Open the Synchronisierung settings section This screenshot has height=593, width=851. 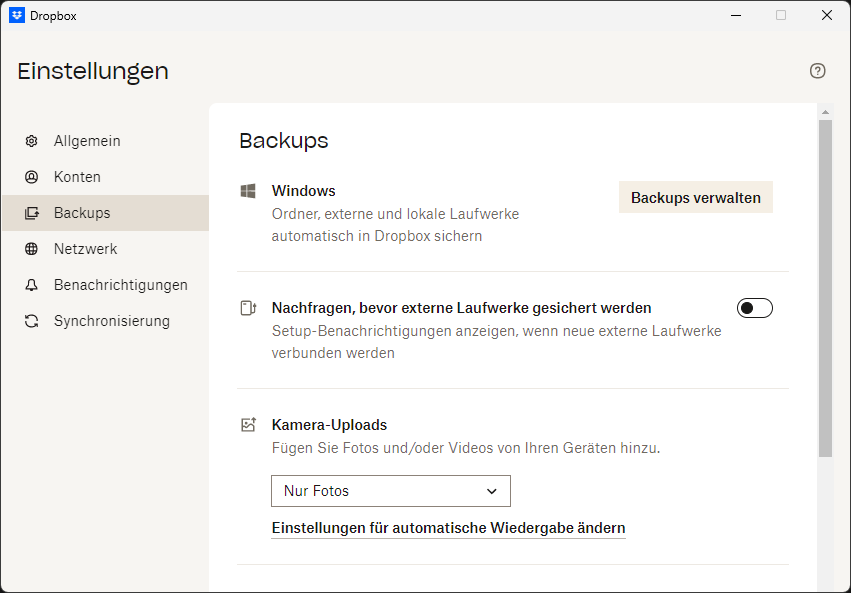coord(111,321)
